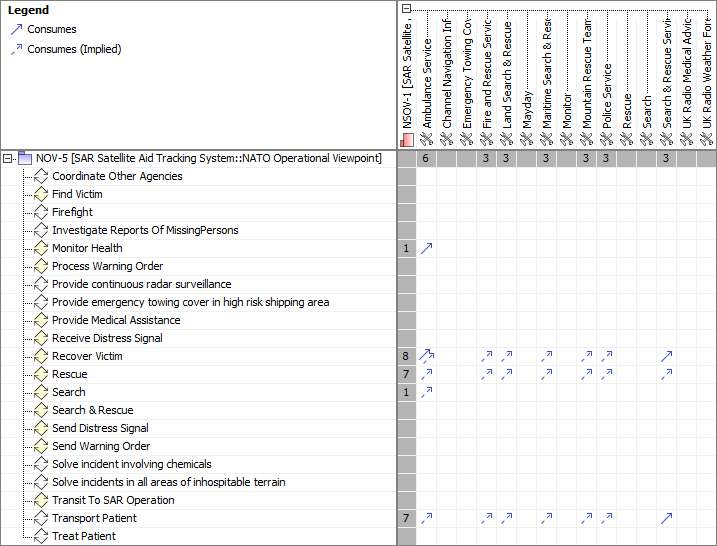Click the Ambulance Service column service icon

click(x=426, y=139)
